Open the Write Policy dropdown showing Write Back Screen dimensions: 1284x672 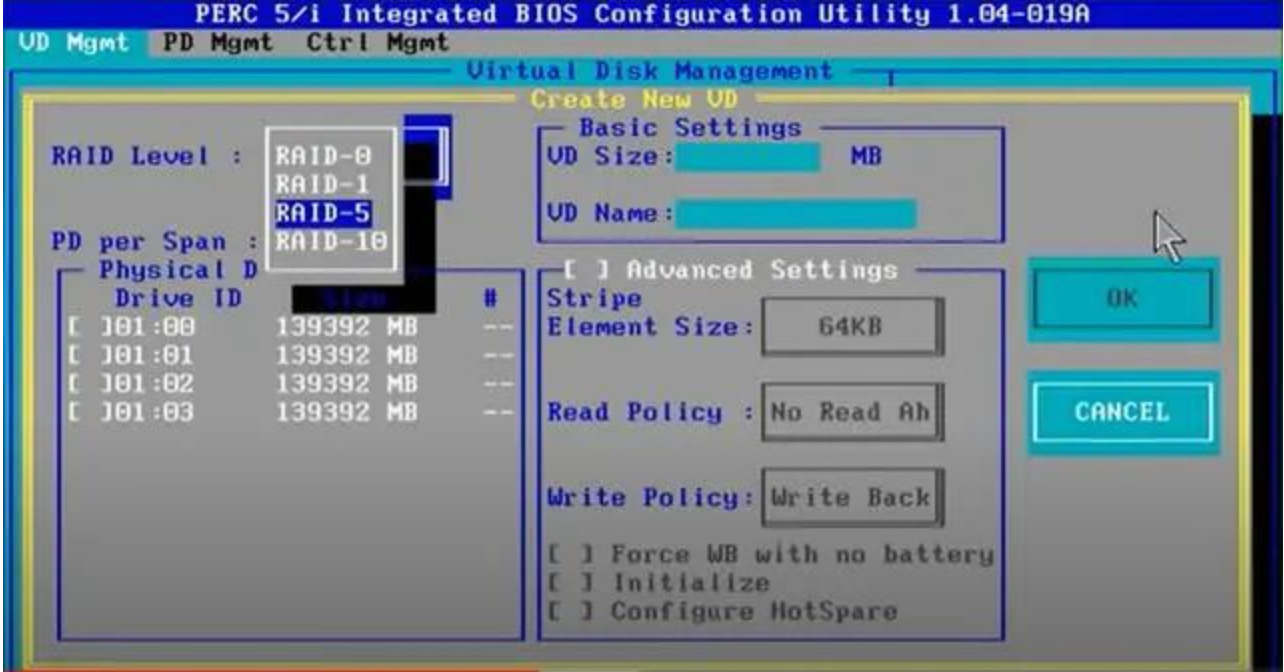852,497
